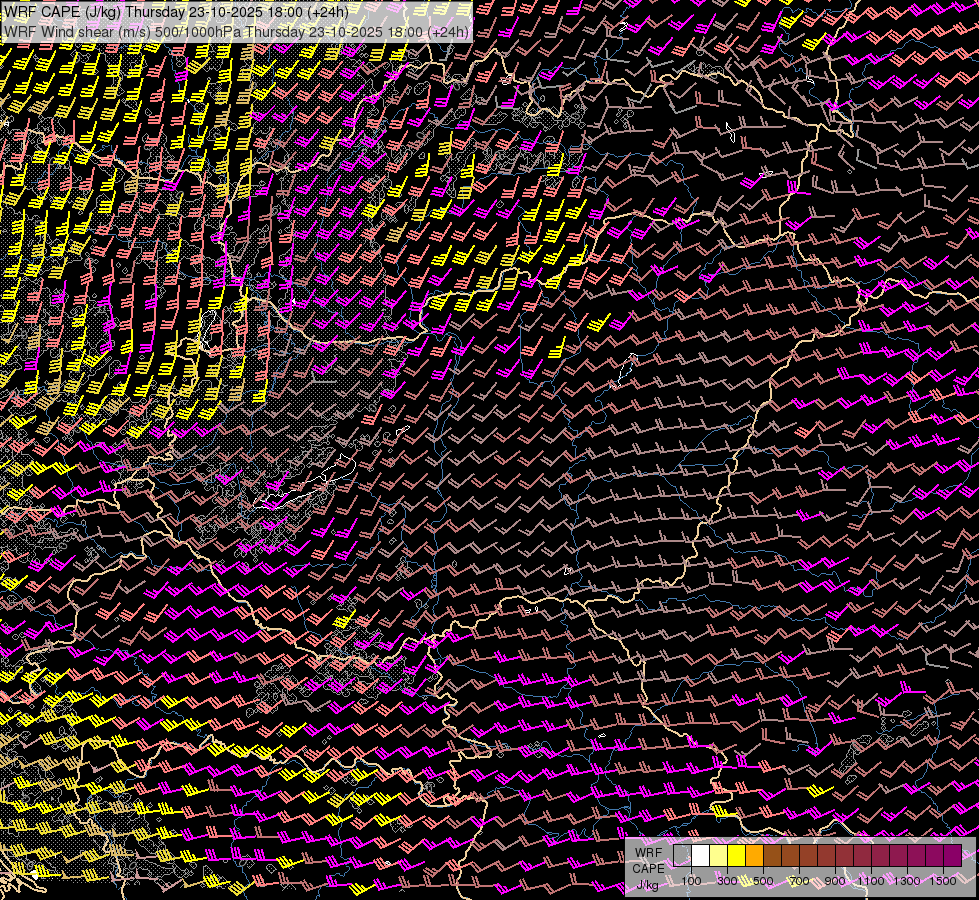The height and width of the screenshot is (900, 979).
Task: Click the rightmost purple CAPE legend swatch
Action: click(x=952, y=855)
